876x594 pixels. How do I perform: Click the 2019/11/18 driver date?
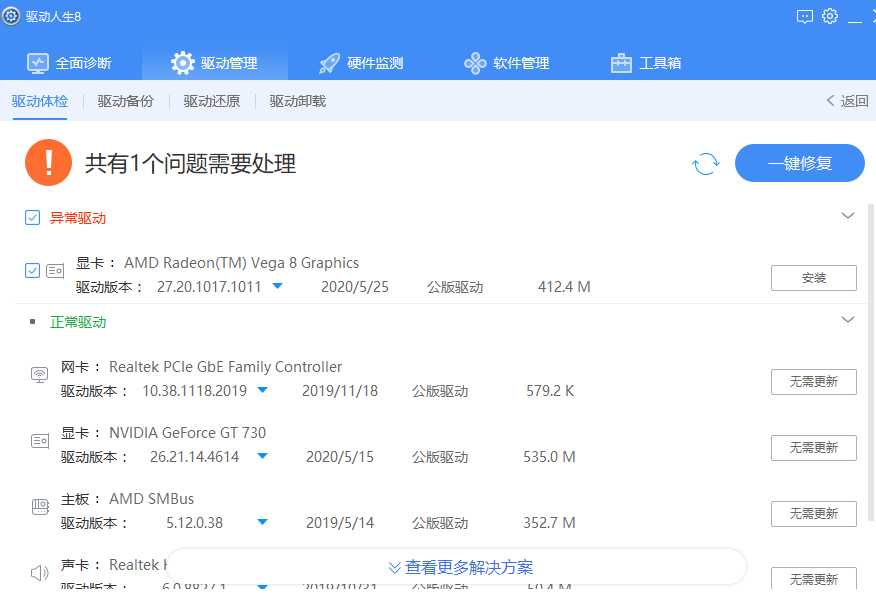(340, 391)
